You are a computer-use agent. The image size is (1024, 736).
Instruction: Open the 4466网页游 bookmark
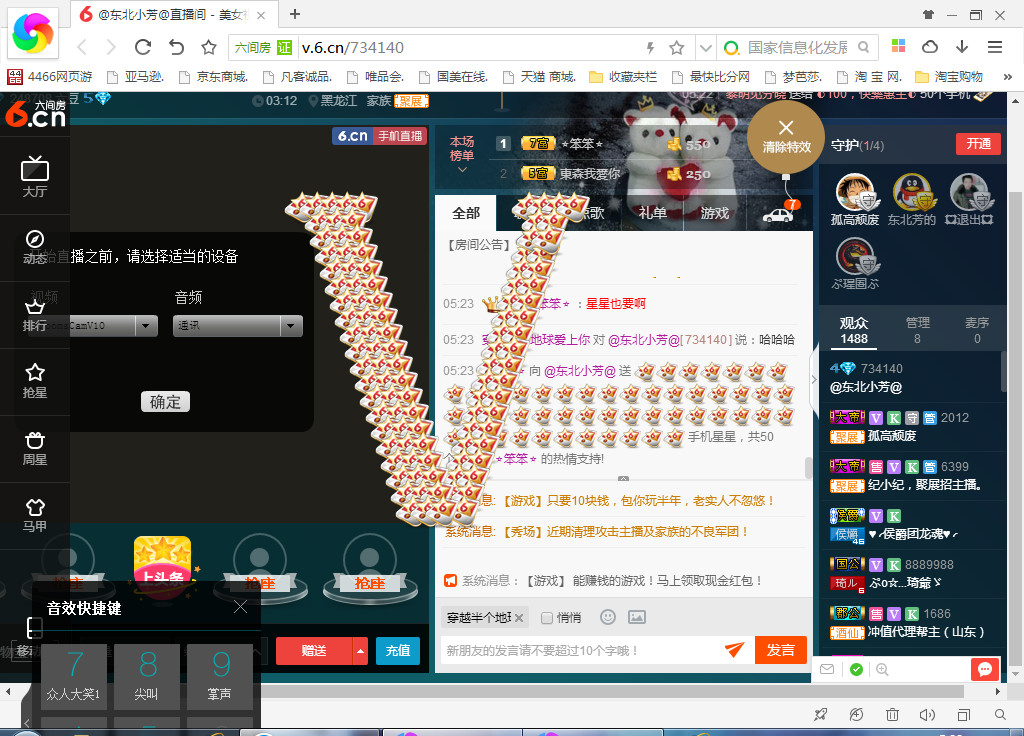tap(50, 77)
